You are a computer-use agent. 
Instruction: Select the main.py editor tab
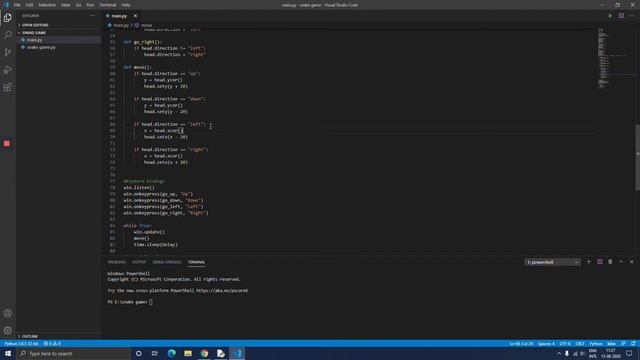[119, 16]
